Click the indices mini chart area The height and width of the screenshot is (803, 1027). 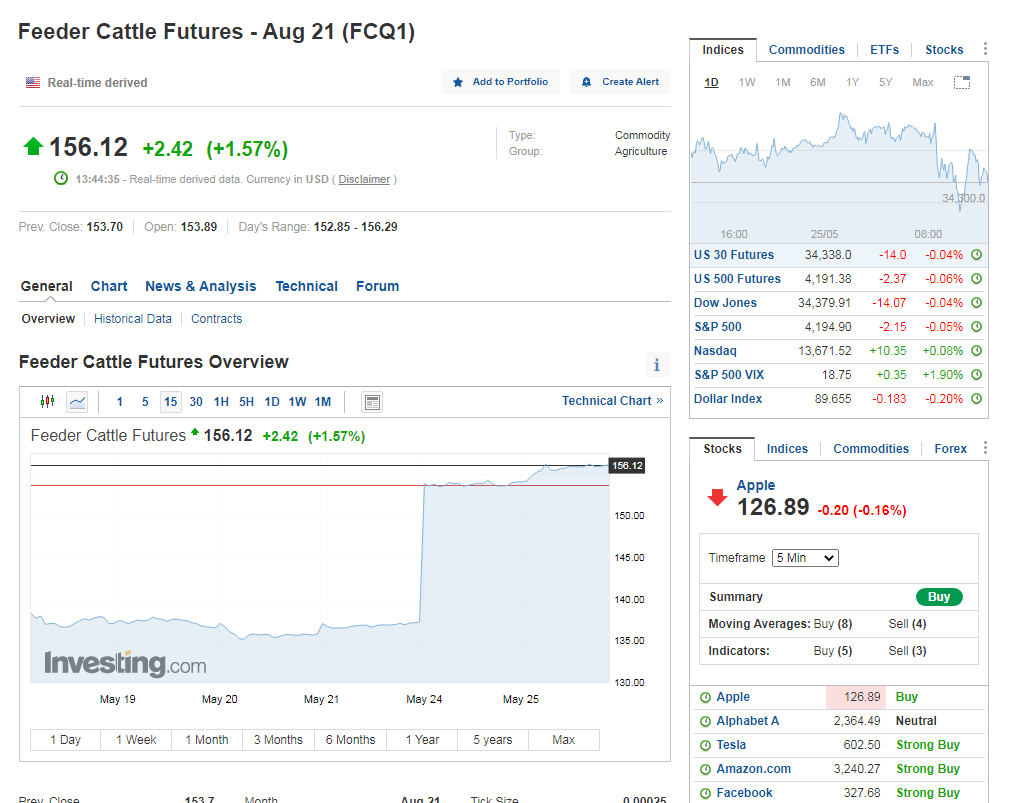point(839,170)
